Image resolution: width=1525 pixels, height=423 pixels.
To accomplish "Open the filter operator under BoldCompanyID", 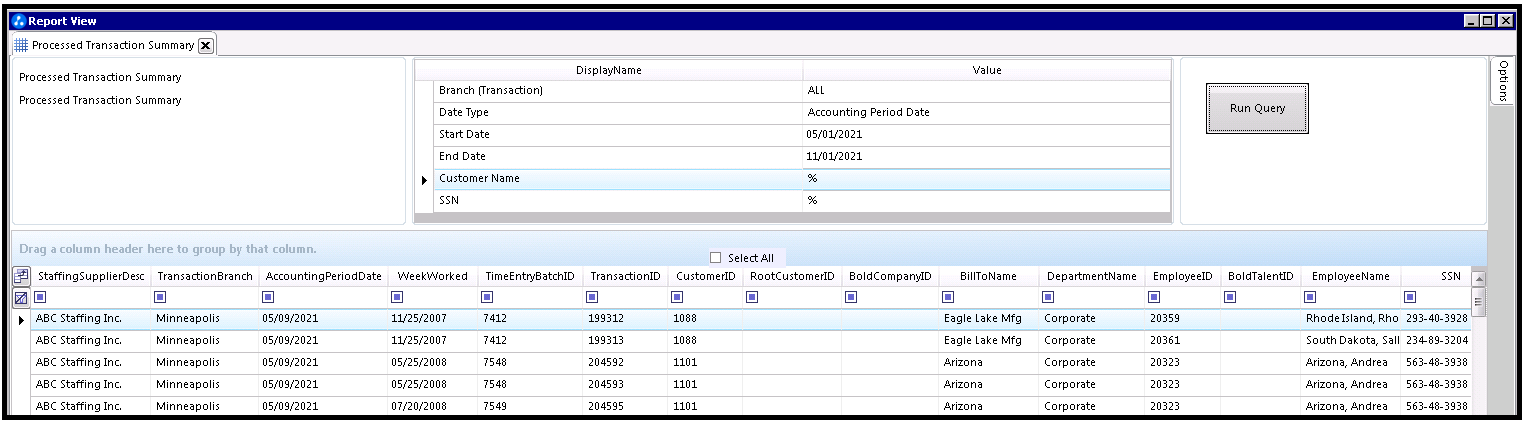I will 851,297.
